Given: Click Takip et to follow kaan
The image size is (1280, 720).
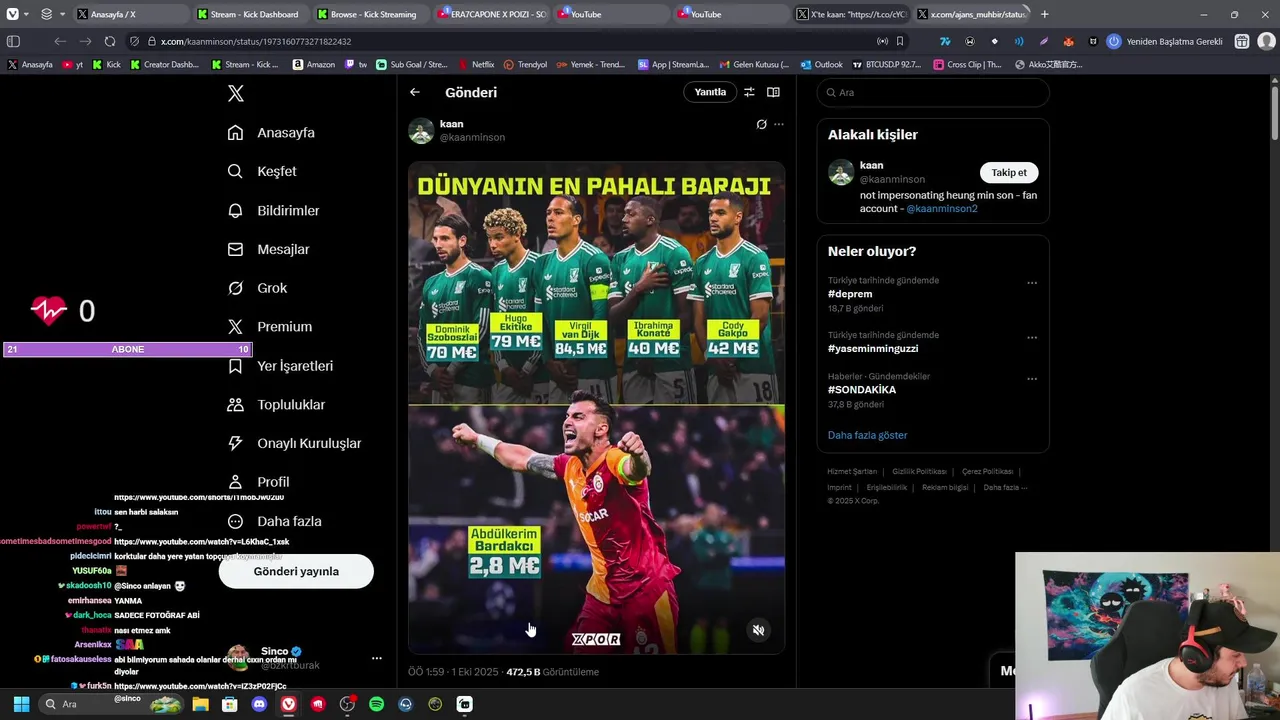Looking at the screenshot, I should (x=1009, y=172).
